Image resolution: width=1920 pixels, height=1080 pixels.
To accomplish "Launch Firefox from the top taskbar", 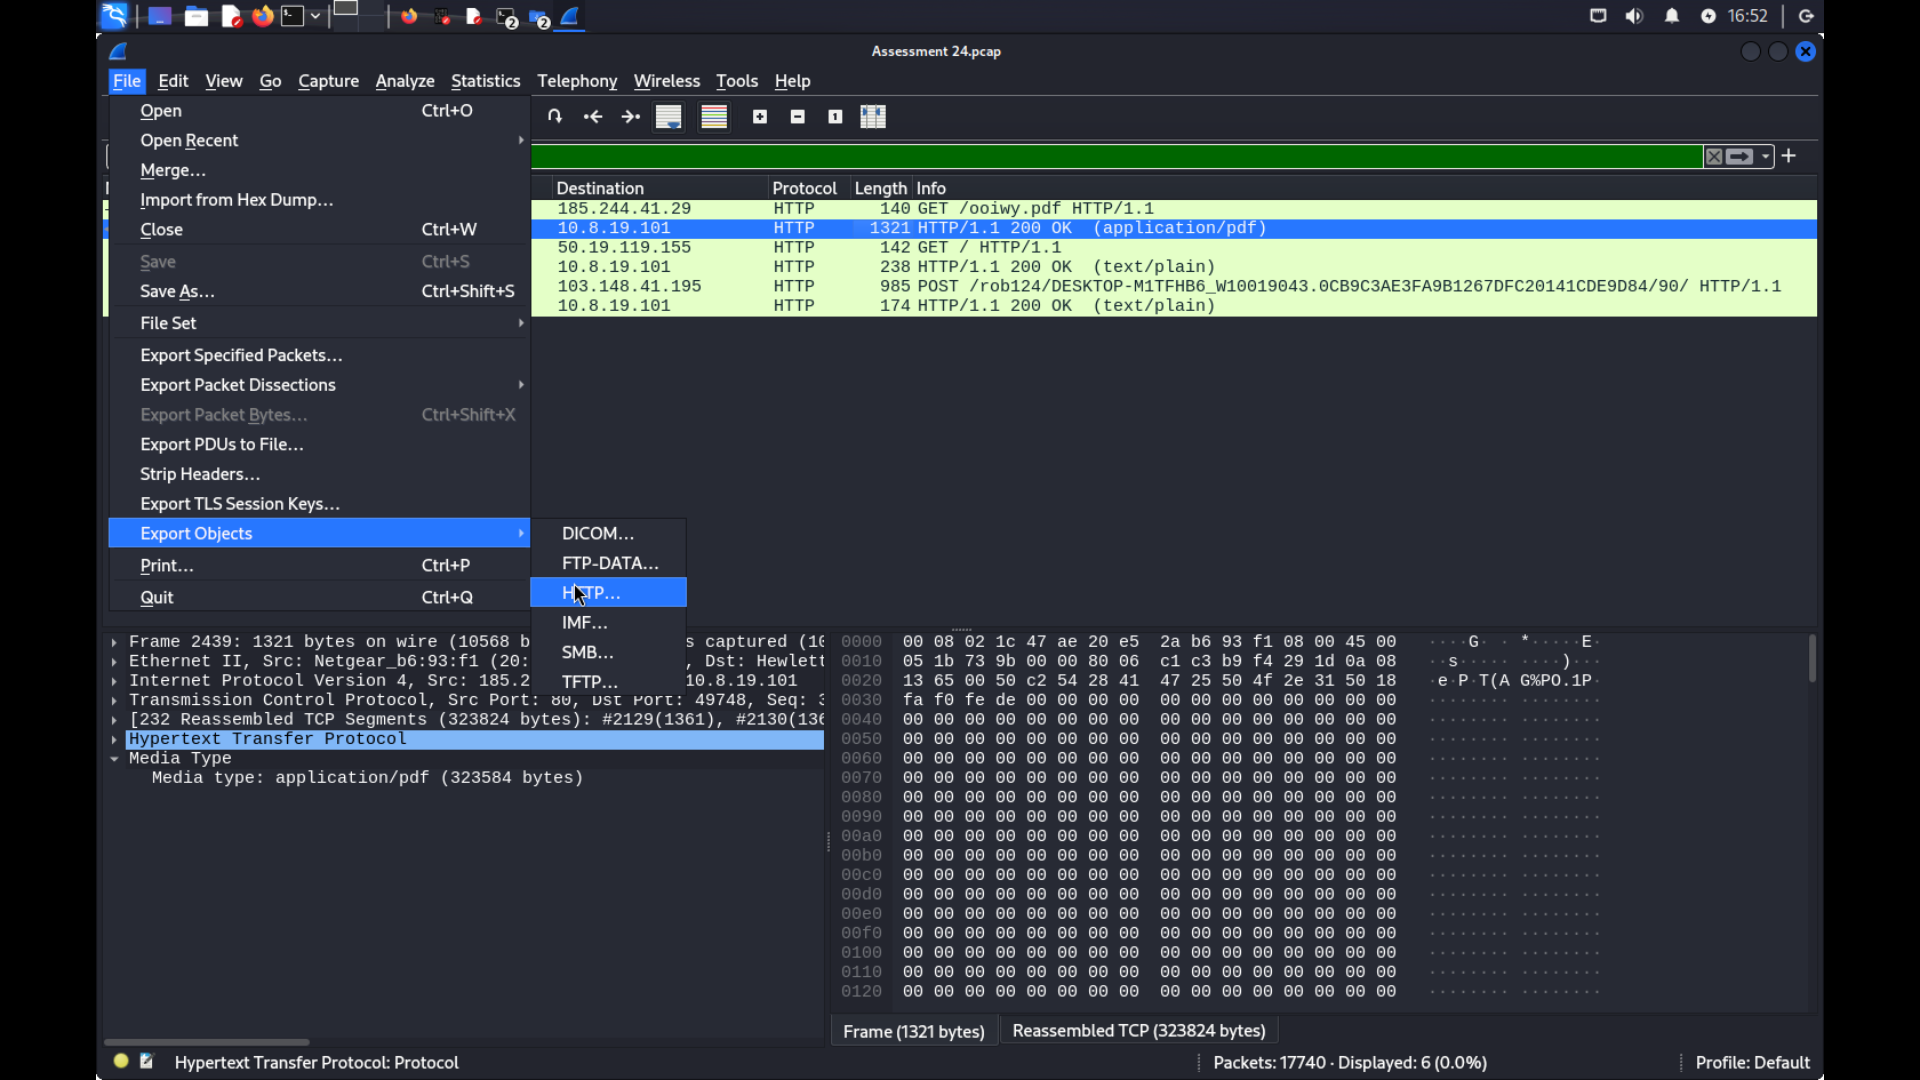I will [x=262, y=16].
